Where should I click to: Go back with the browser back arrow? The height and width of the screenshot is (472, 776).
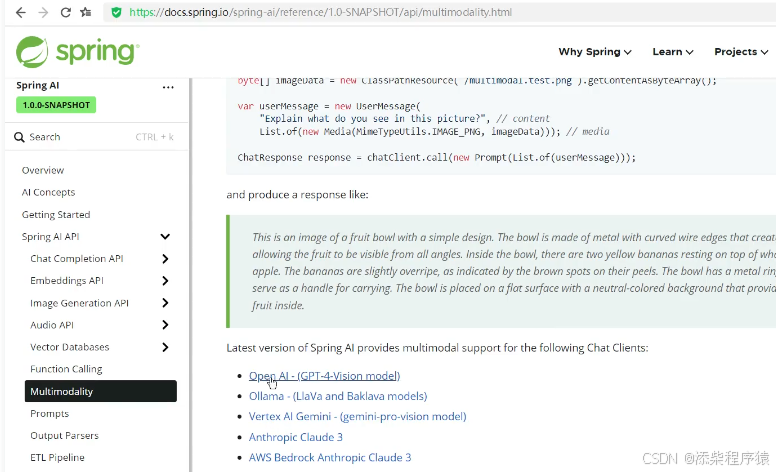pyautogui.click(x=20, y=12)
